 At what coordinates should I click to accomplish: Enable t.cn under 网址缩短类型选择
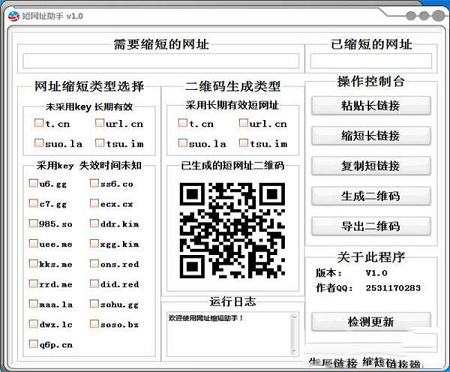tap(39, 123)
